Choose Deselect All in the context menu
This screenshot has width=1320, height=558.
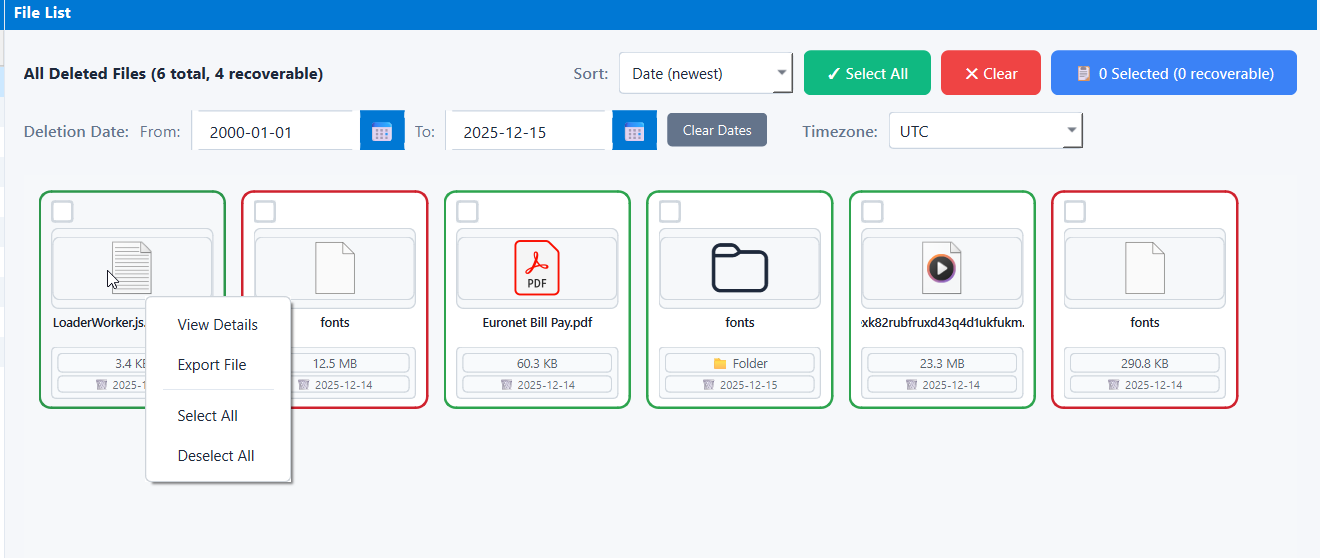coord(218,456)
